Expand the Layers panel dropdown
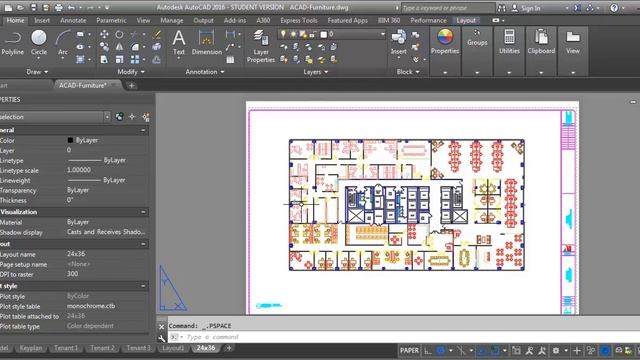The image size is (640, 360). click(x=316, y=72)
